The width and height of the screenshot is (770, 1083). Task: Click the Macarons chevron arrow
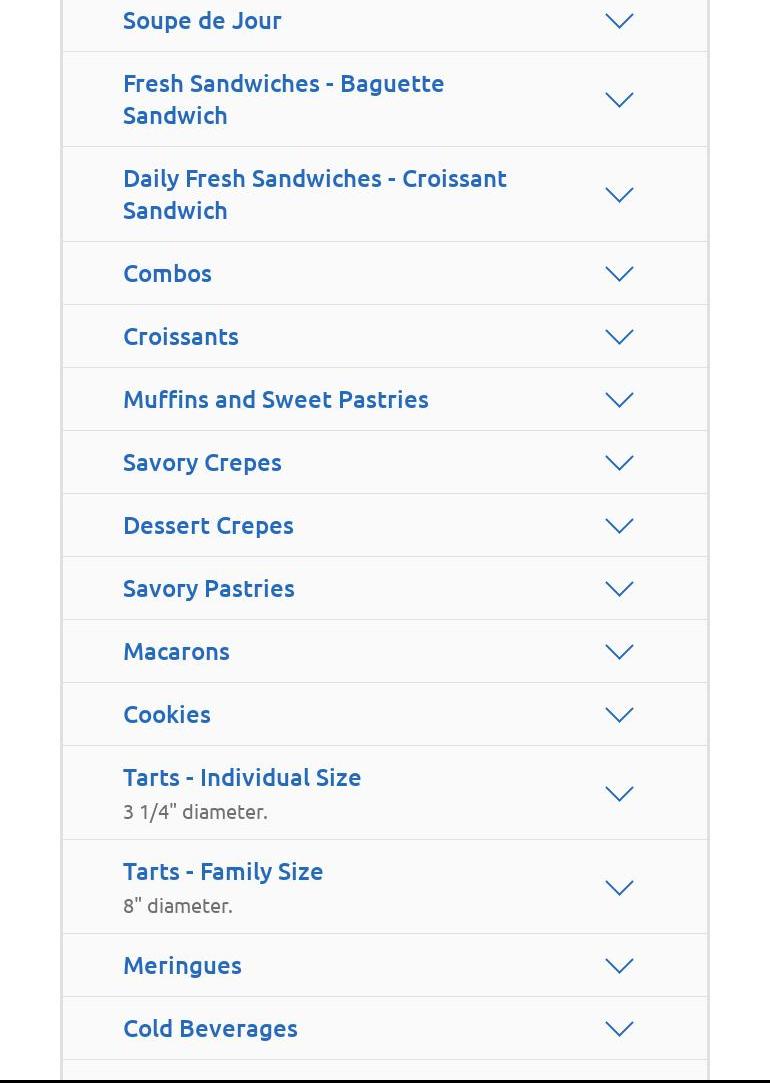pos(620,652)
